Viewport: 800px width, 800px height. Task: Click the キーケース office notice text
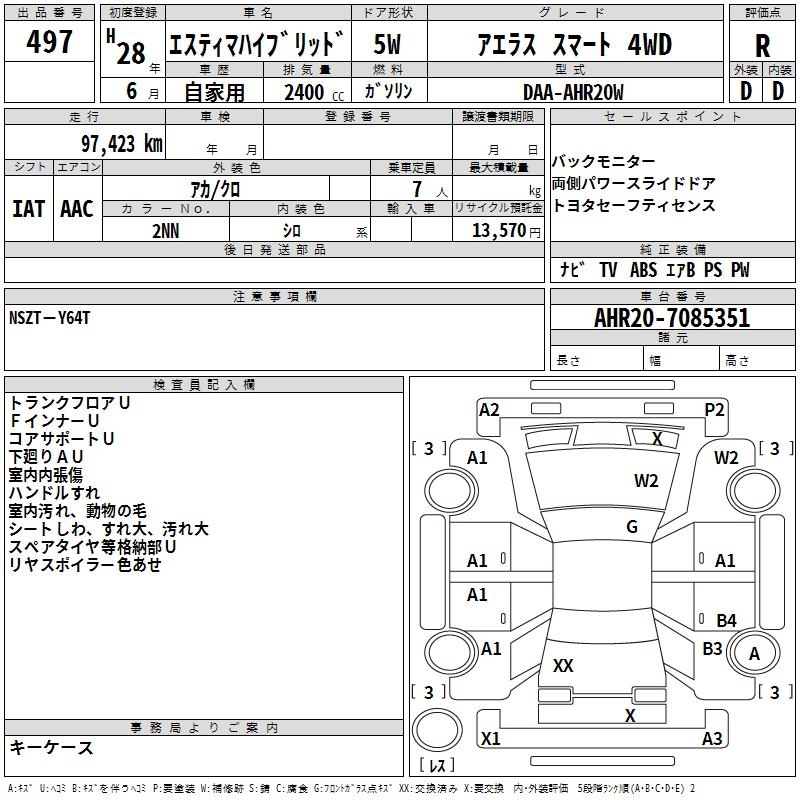click(x=51, y=748)
